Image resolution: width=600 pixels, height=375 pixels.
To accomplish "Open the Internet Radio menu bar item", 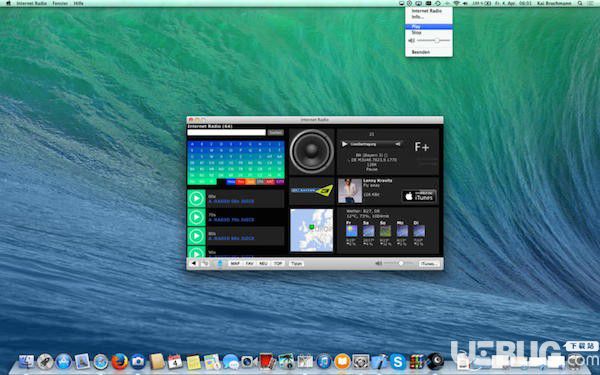I will (x=31, y=3).
